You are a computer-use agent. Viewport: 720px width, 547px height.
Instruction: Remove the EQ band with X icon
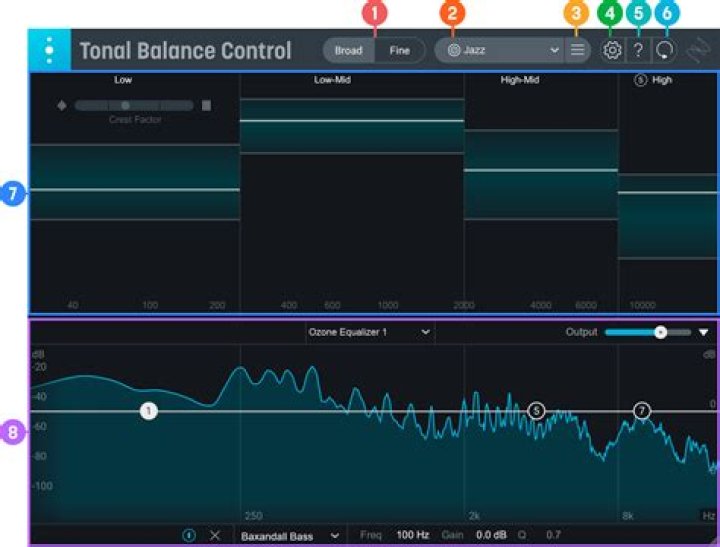(x=214, y=536)
